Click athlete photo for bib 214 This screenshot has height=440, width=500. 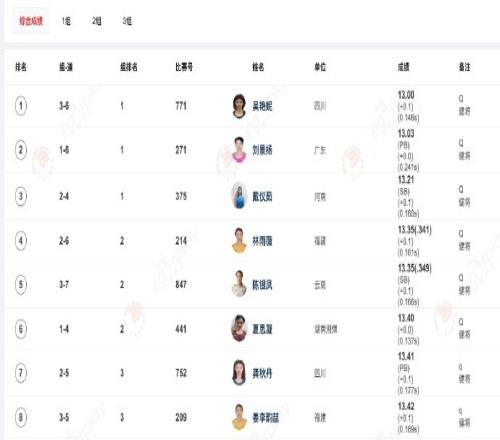click(x=239, y=240)
